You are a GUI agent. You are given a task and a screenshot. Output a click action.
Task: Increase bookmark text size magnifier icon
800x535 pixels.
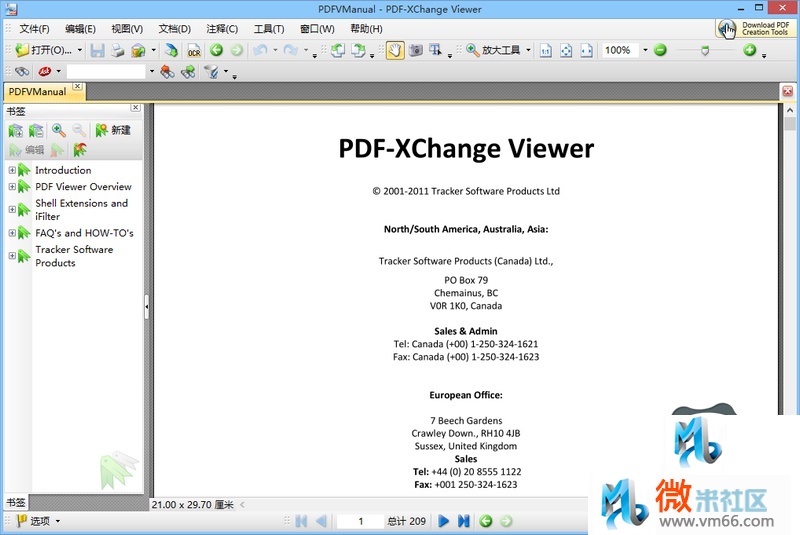point(59,131)
